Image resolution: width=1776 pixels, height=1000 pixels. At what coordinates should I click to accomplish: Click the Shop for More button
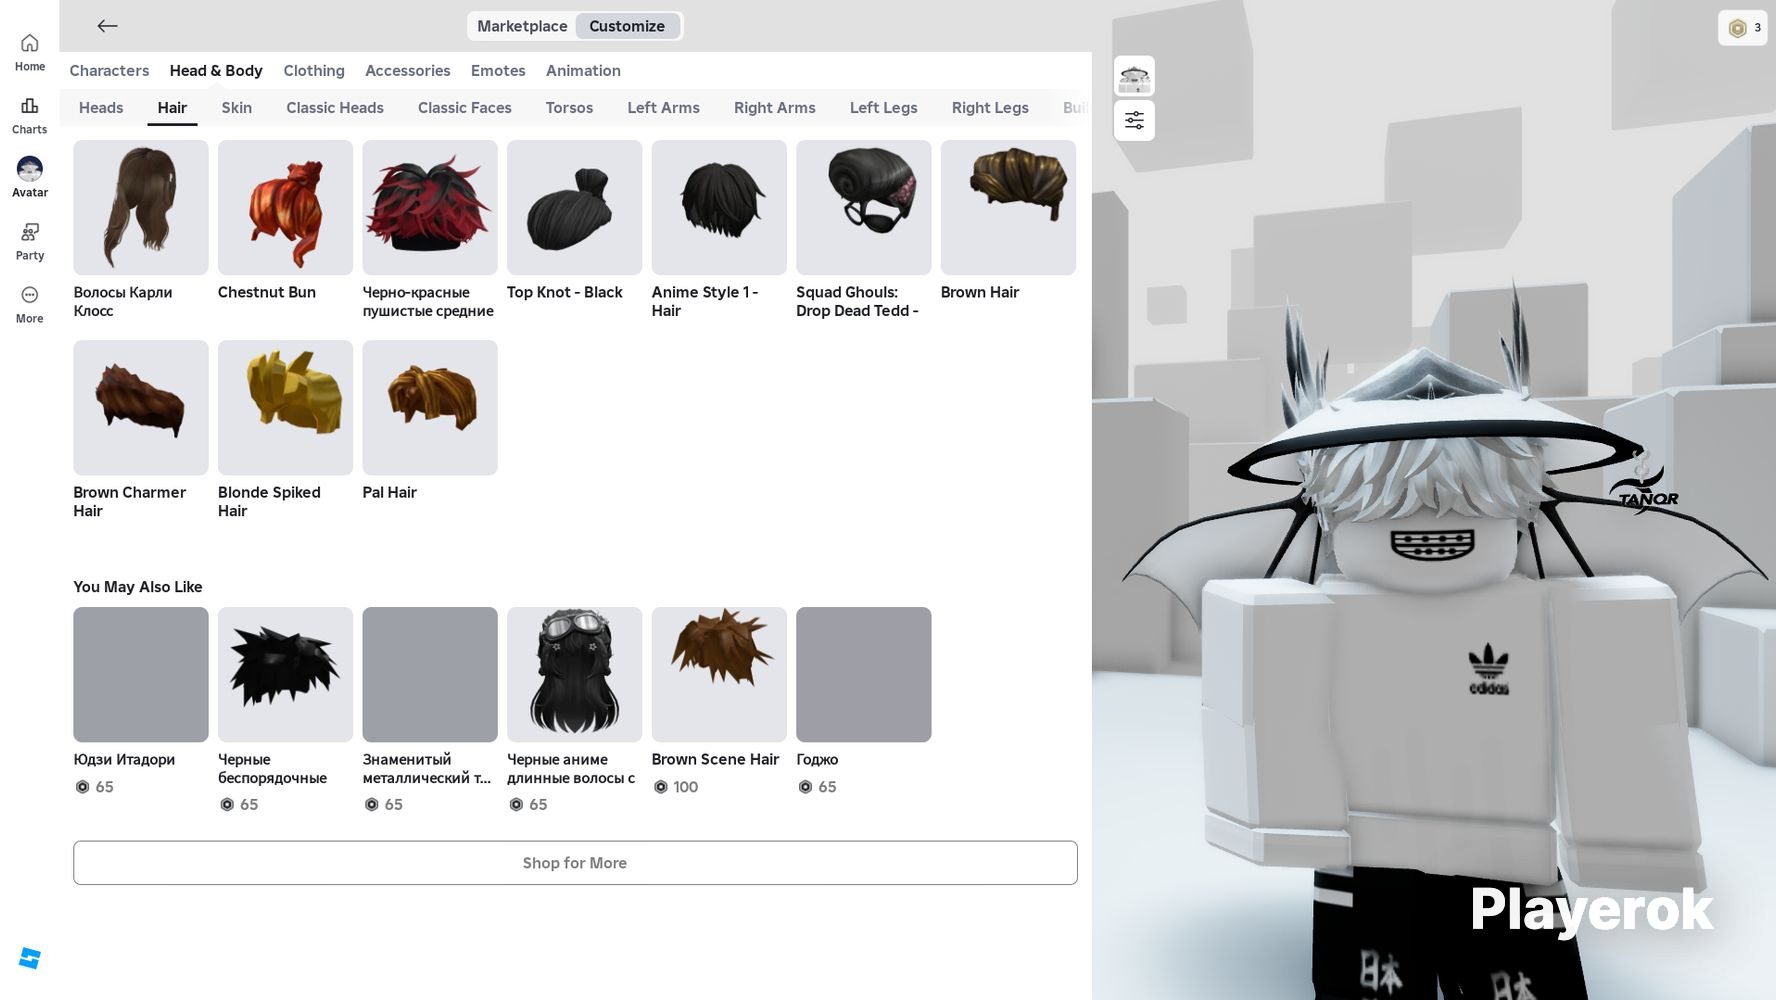click(575, 863)
